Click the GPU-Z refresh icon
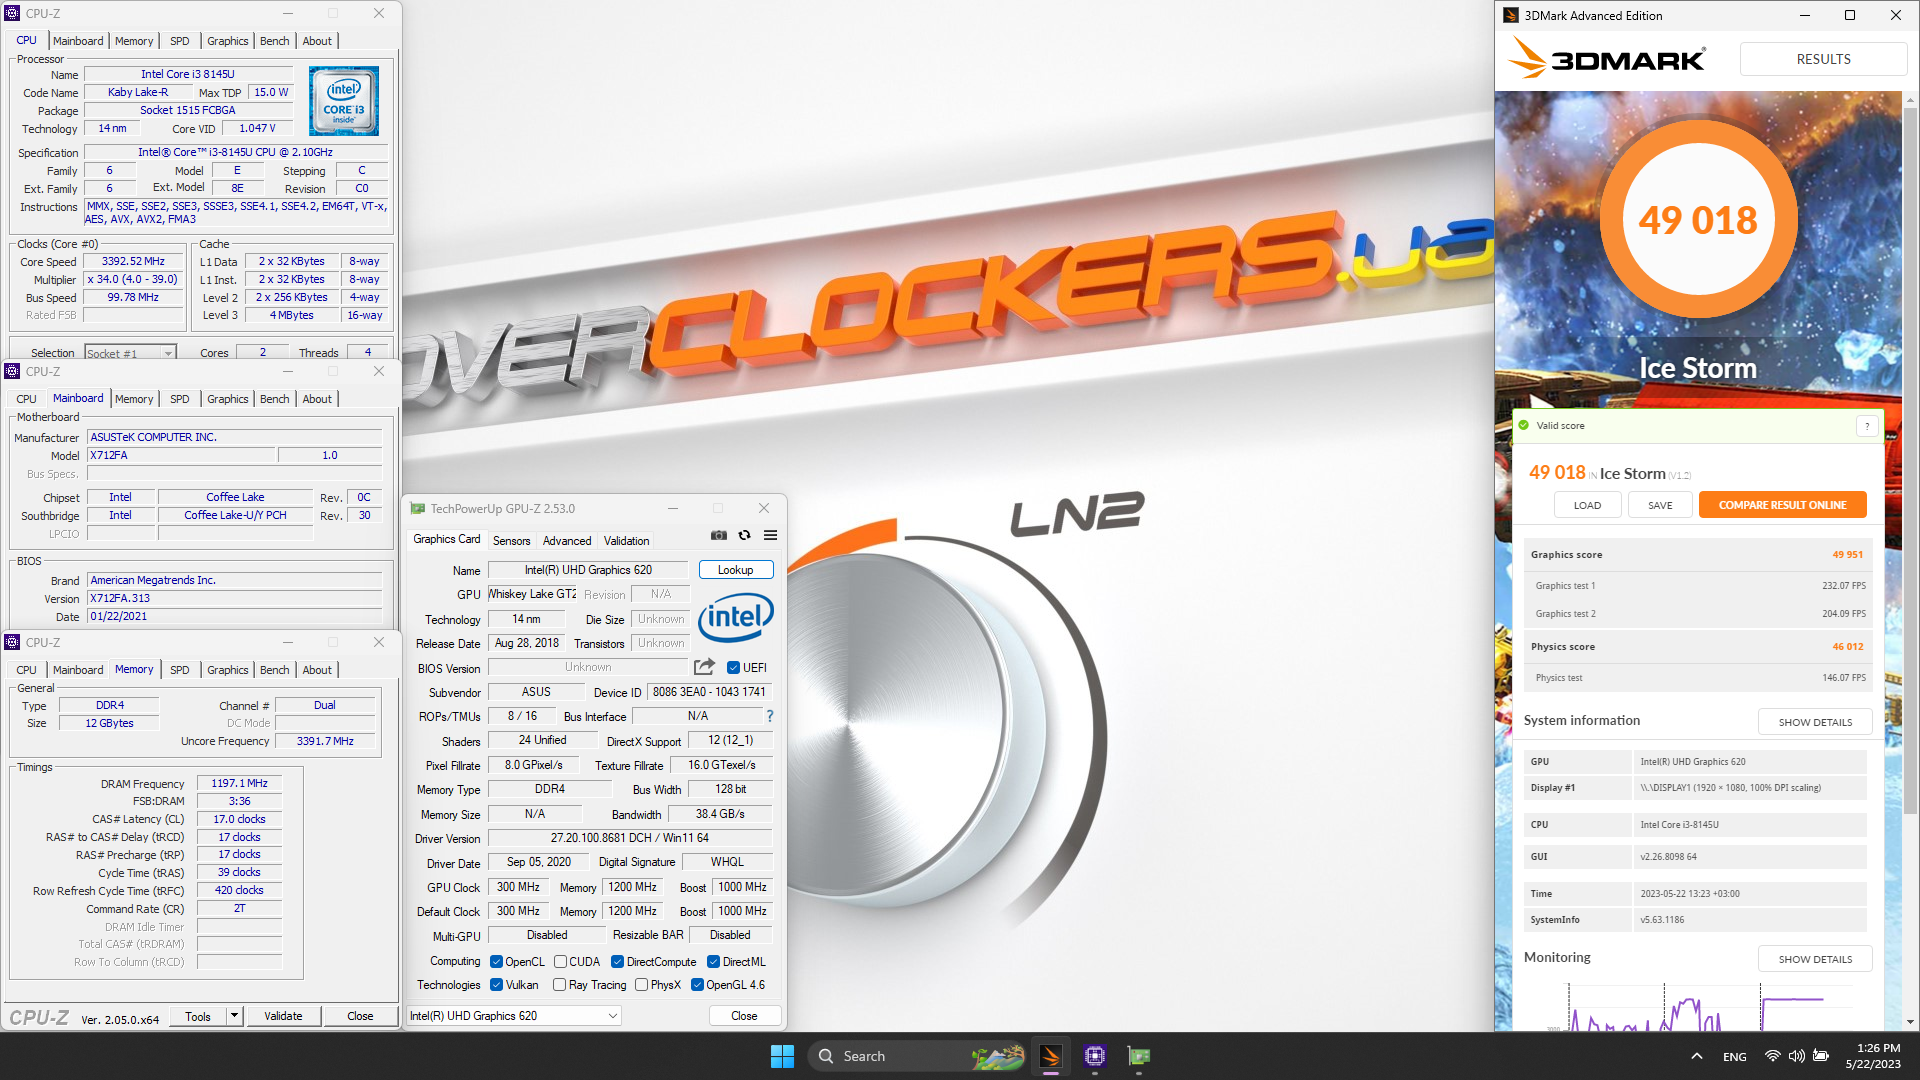The width and height of the screenshot is (1920, 1080). click(x=744, y=535)
